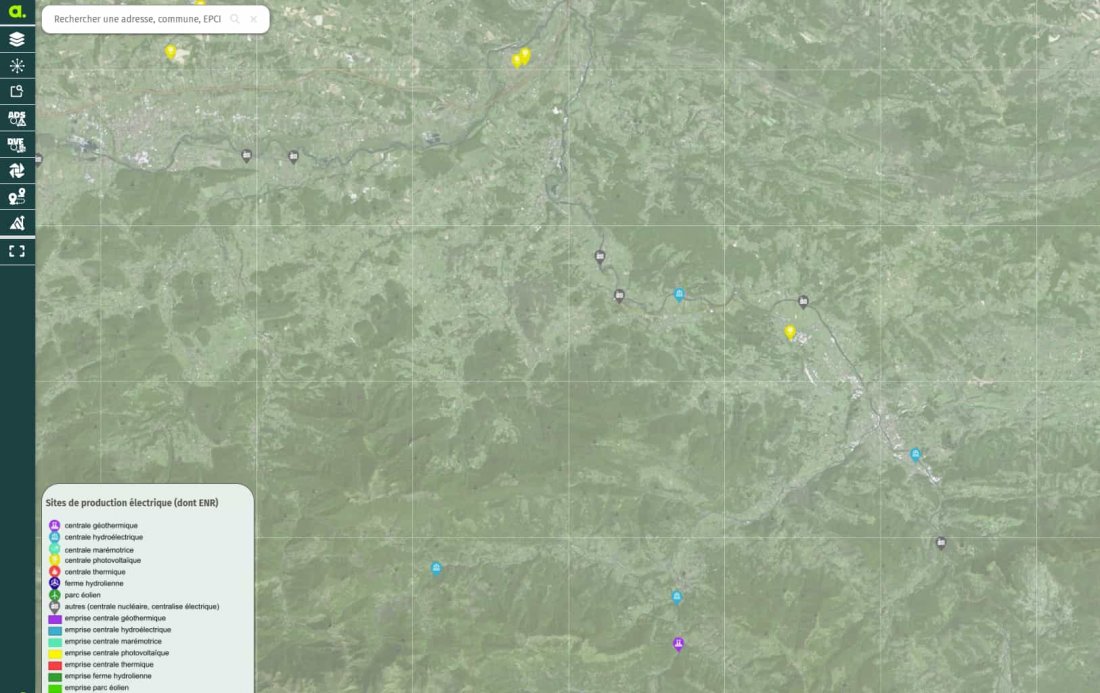The width and height of the screenshot is (1100, 693).
Task: Click the snowflake-shaped sidebar tool
Action: point(17,66)
